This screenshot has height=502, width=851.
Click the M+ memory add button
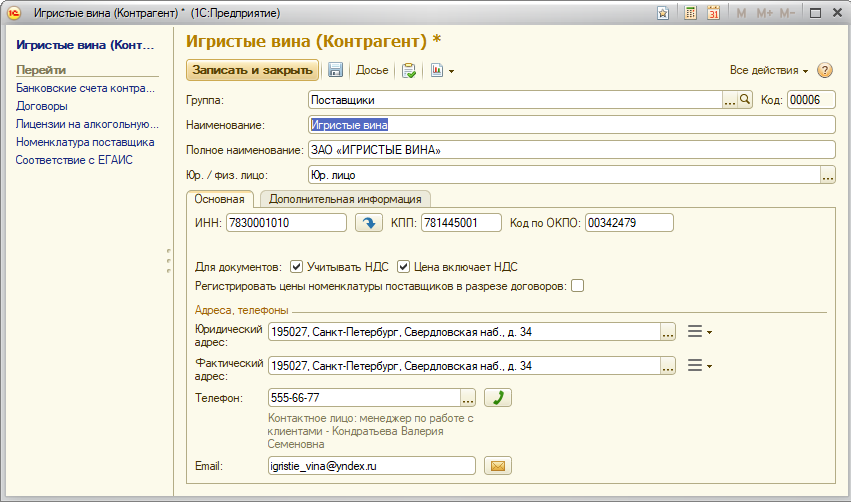click(764, 13)
